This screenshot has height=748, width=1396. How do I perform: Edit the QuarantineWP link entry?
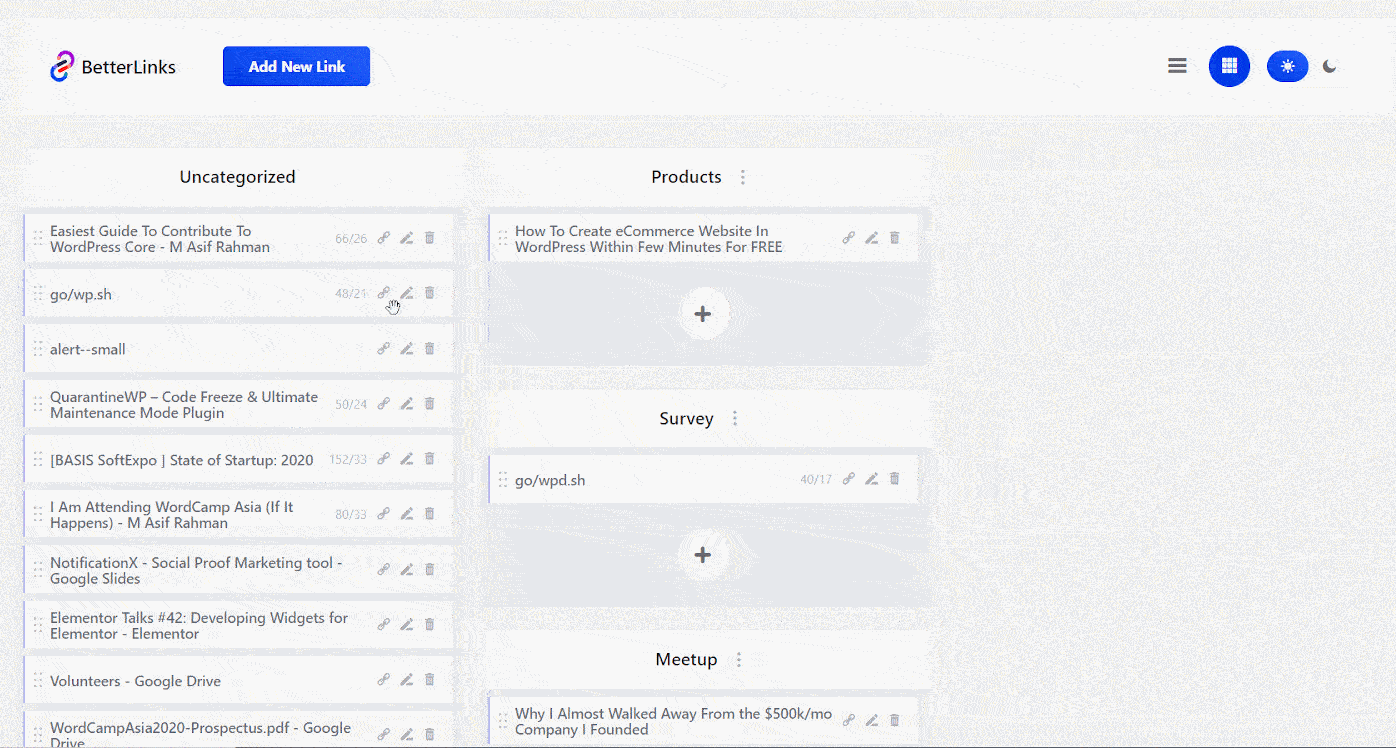pyautogui.click(x=406, y=404)
